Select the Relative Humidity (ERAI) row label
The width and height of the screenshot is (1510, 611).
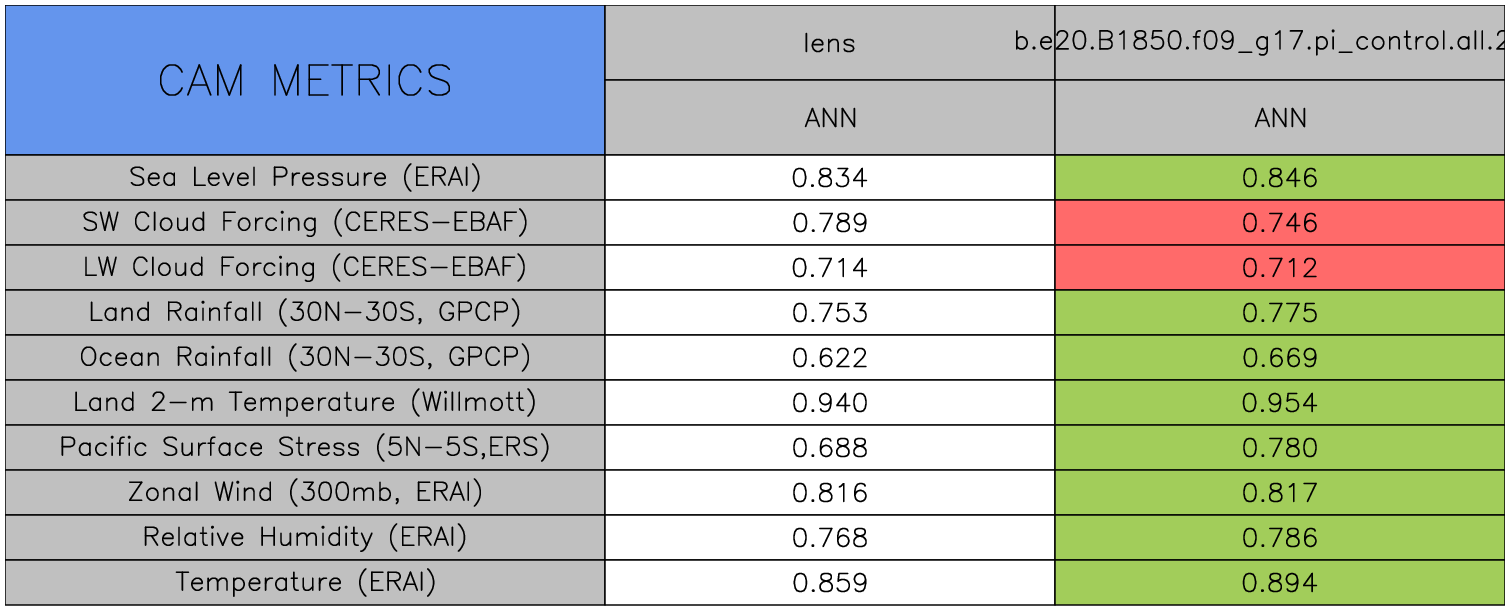(305, 538)
